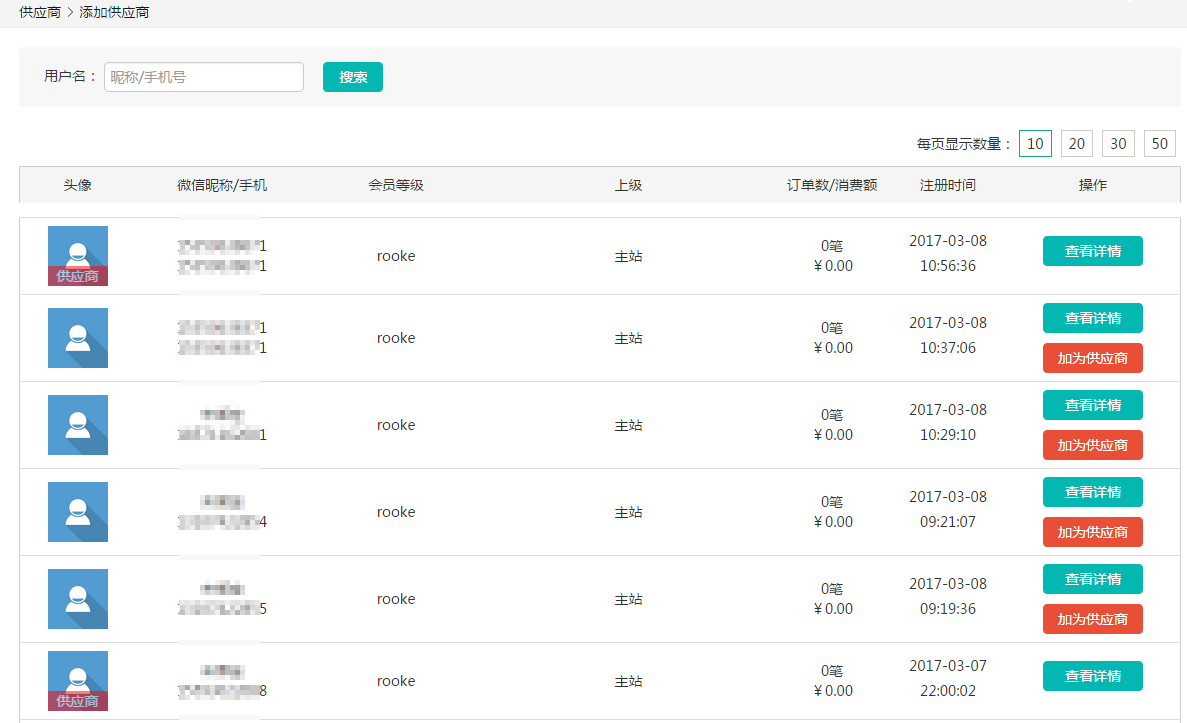The height and width of the screenshot is (723, 1187).
Task: Click the user avatar in the 09:21:07 row
Action: tap(78, 512)
